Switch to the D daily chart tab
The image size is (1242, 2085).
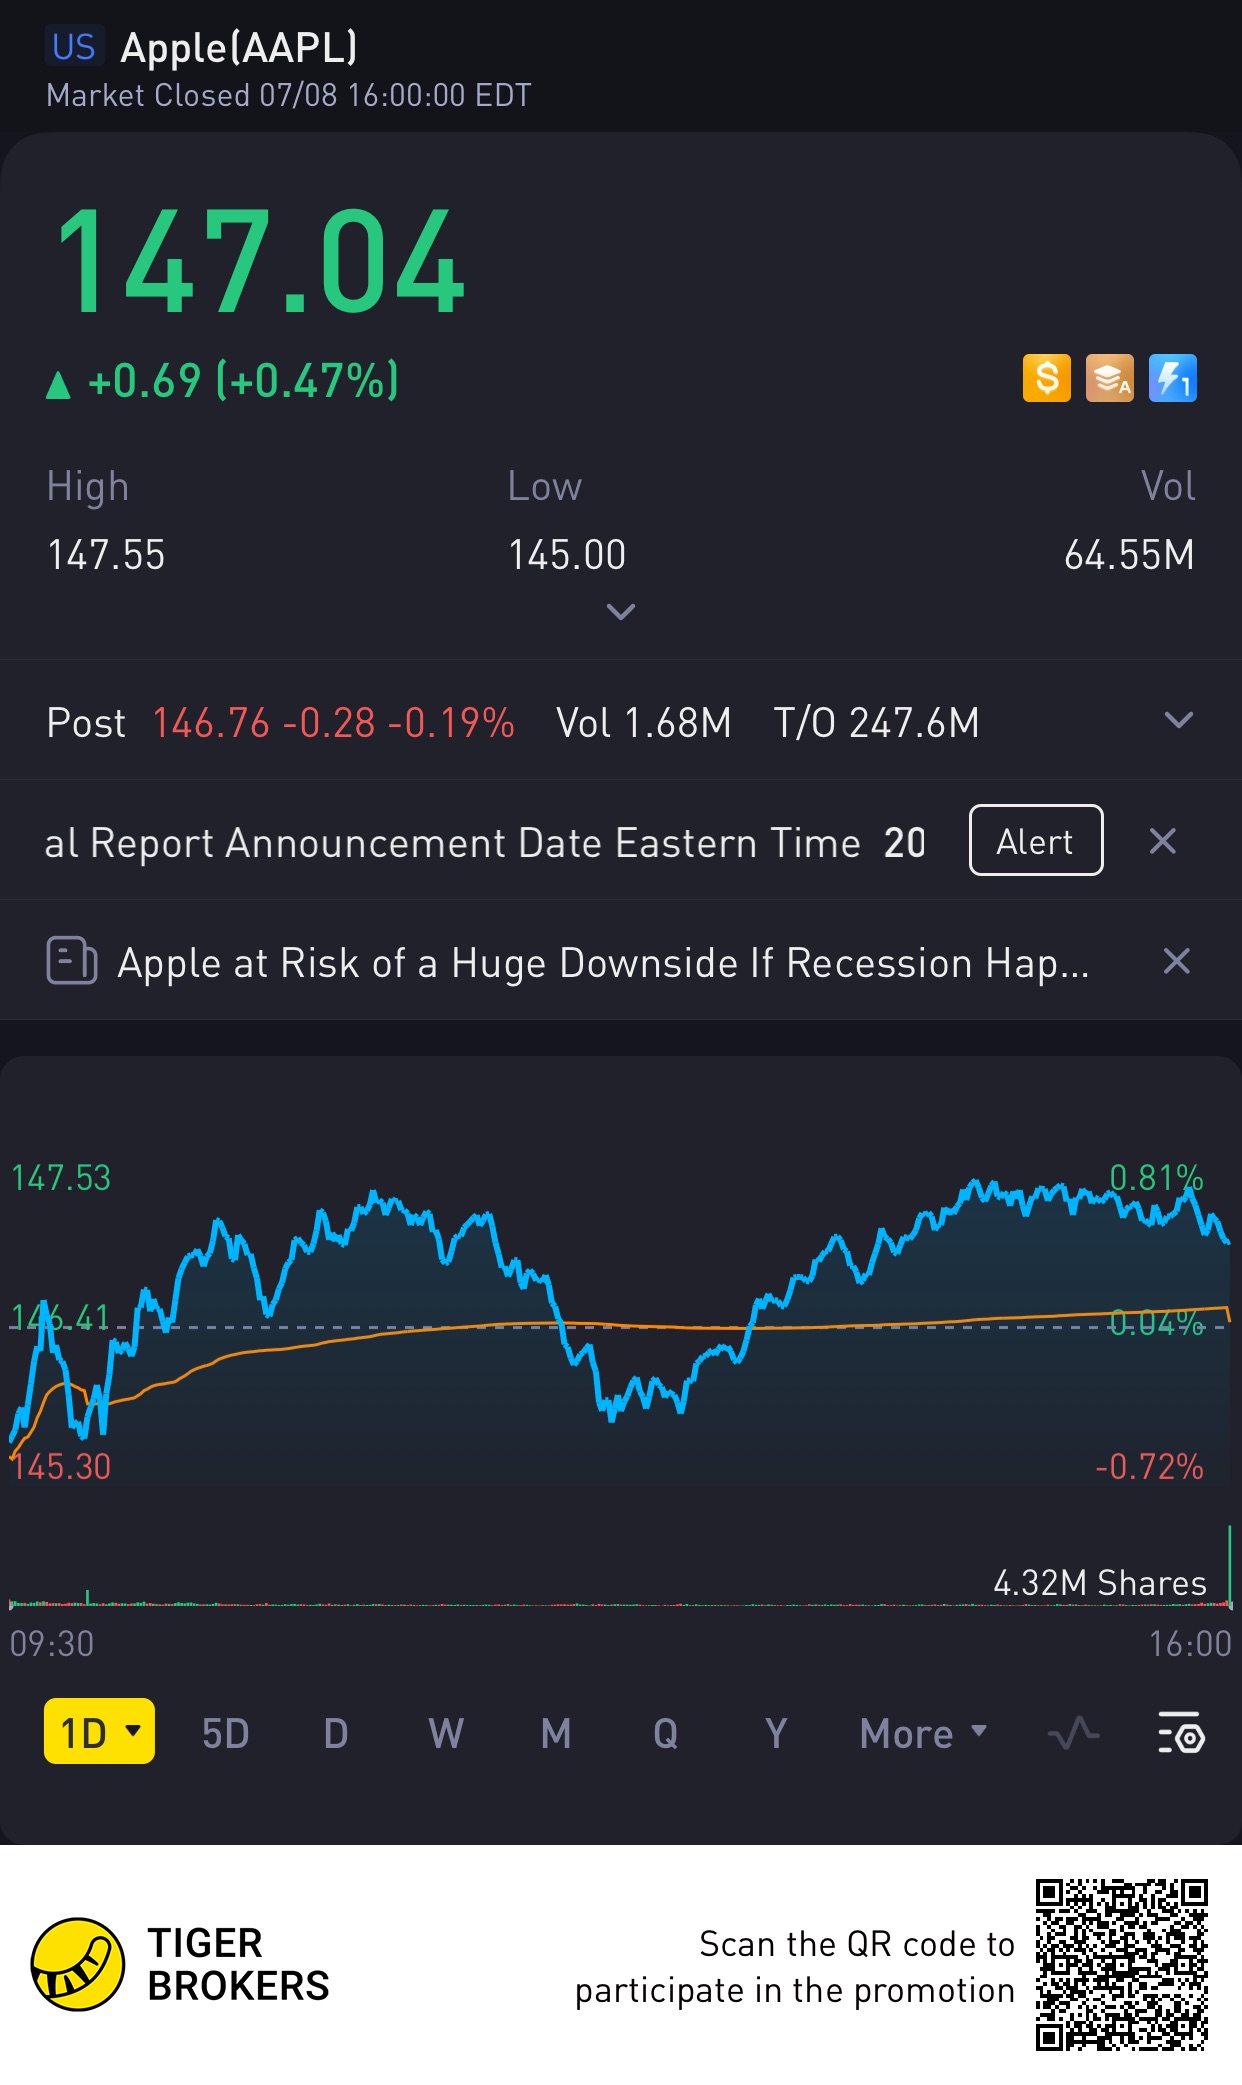[x=336, y=1733]
